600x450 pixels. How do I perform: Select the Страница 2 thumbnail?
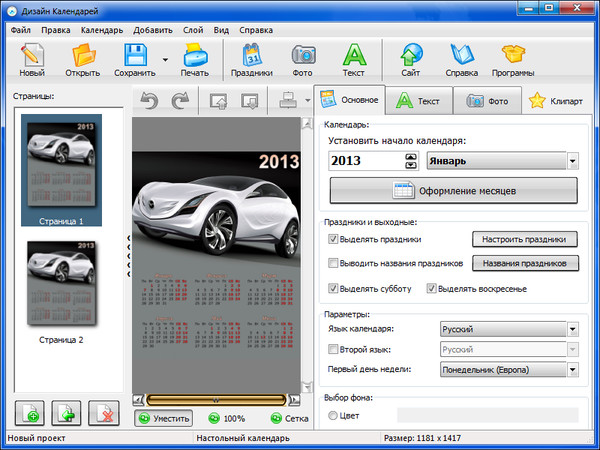(61, 291)
